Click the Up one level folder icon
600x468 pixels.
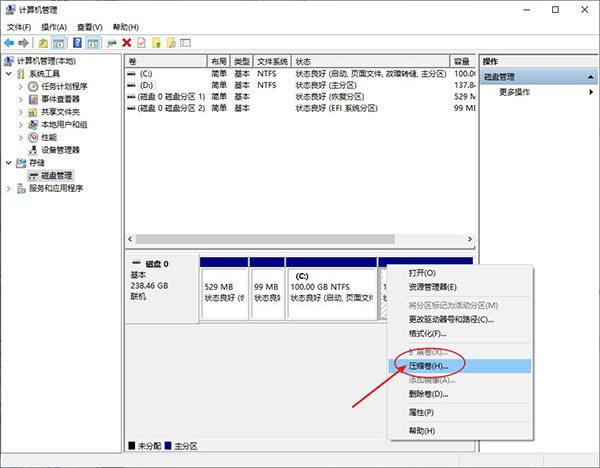43,43
